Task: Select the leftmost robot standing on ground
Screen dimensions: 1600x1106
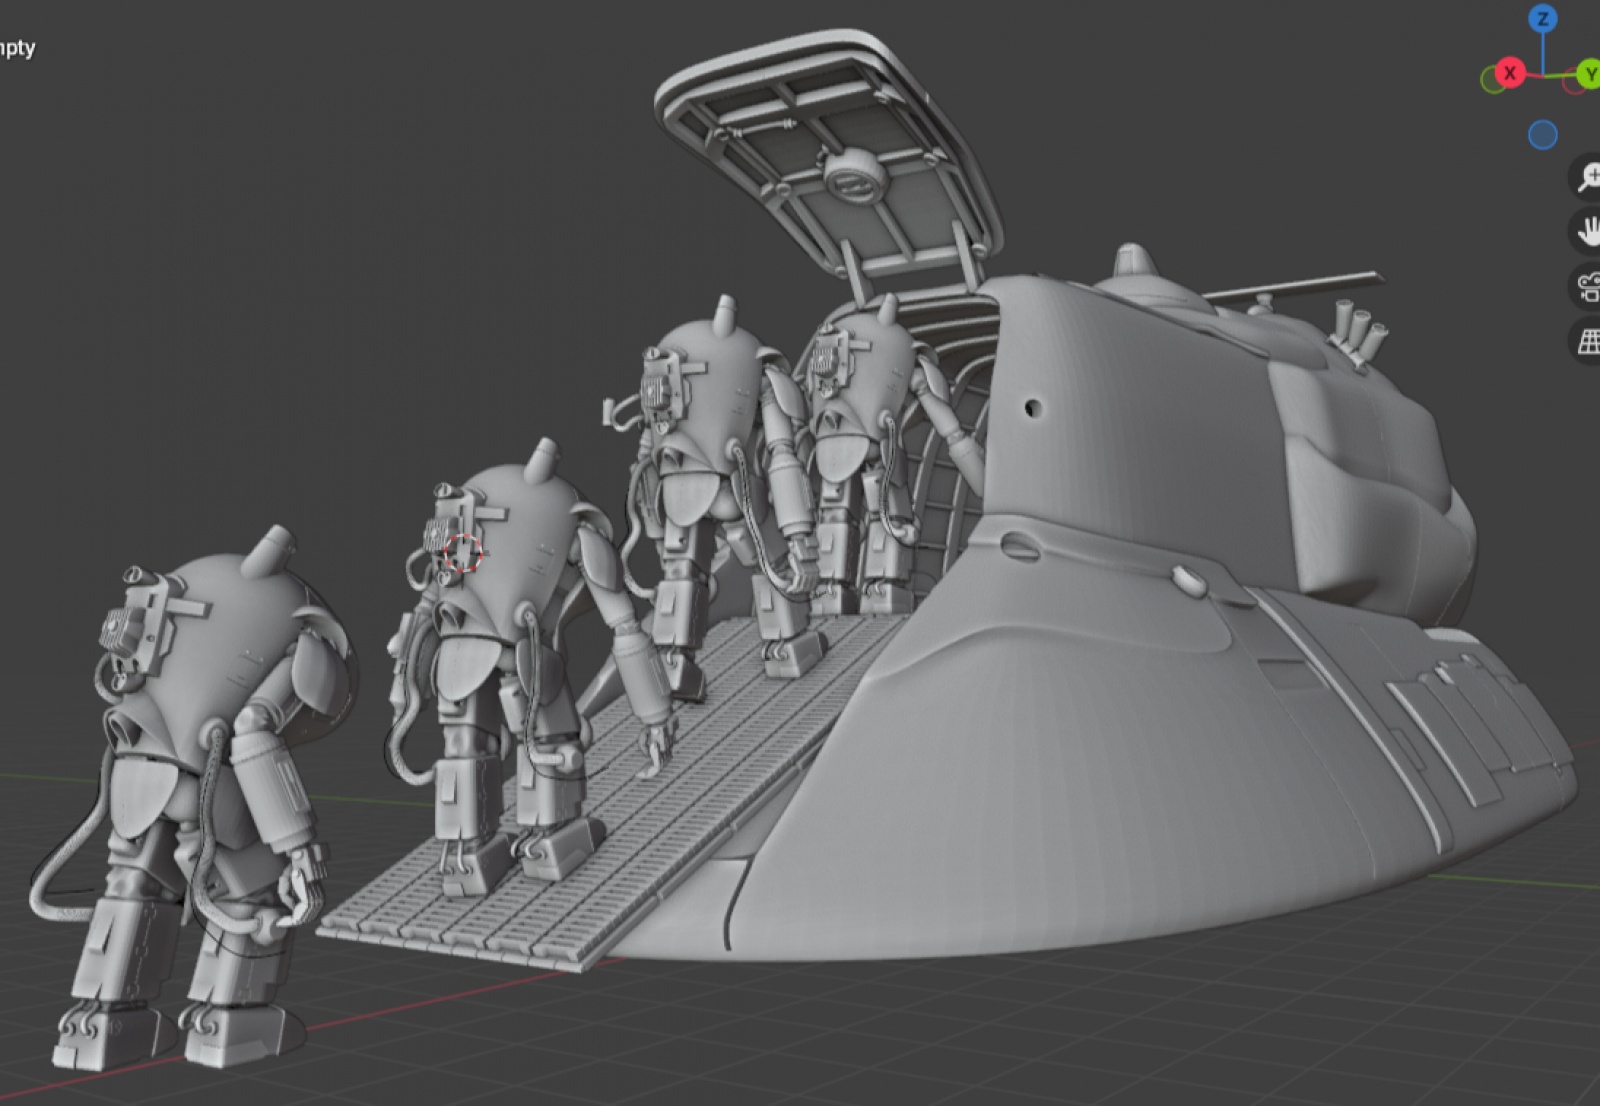Action: [x=190, y=760]
